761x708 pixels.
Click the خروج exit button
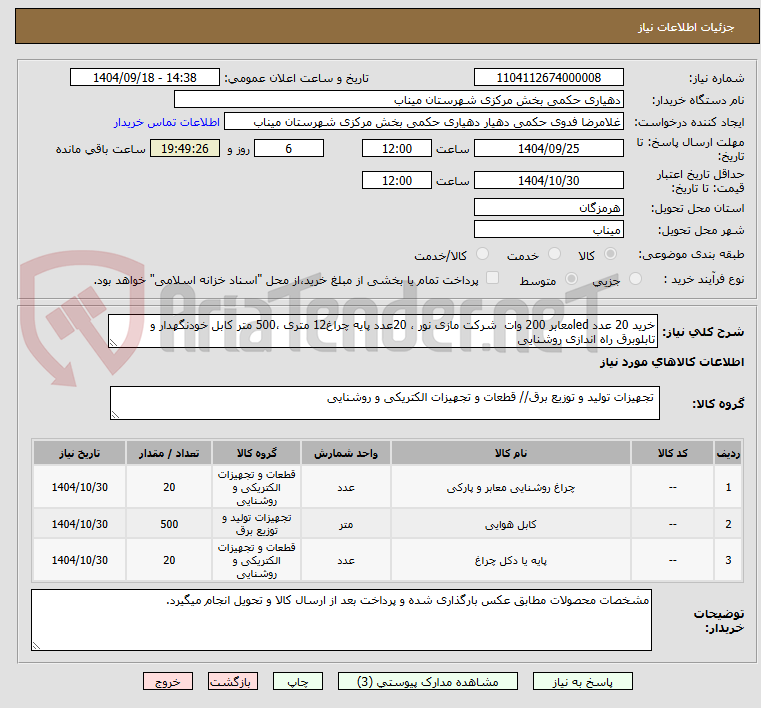[167, 681]
